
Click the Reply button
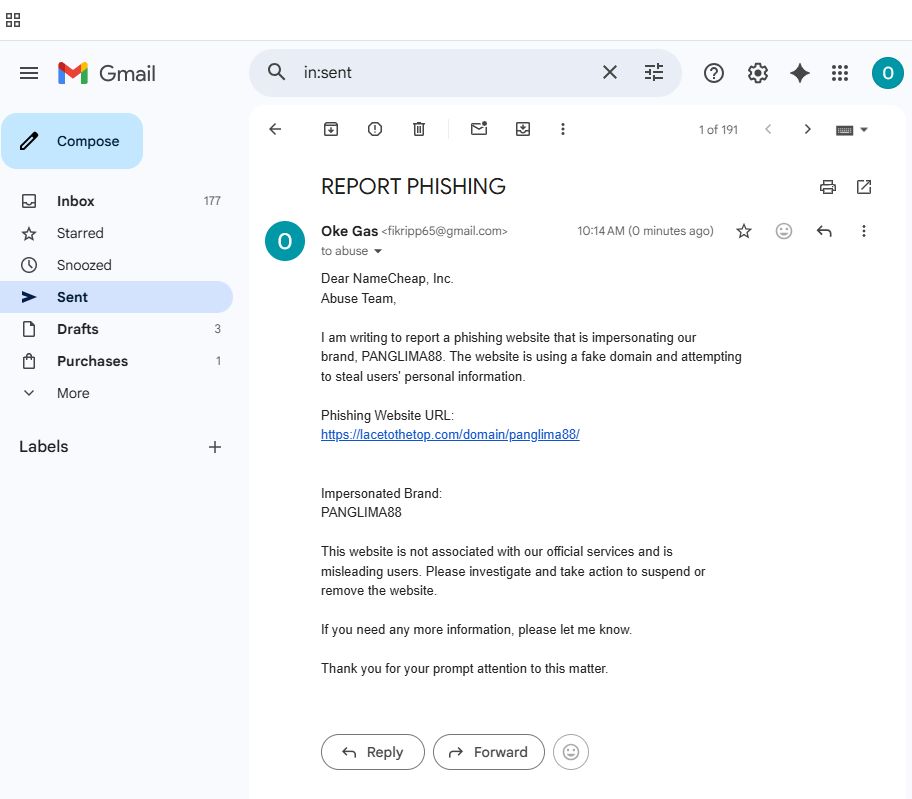point(373,752)
